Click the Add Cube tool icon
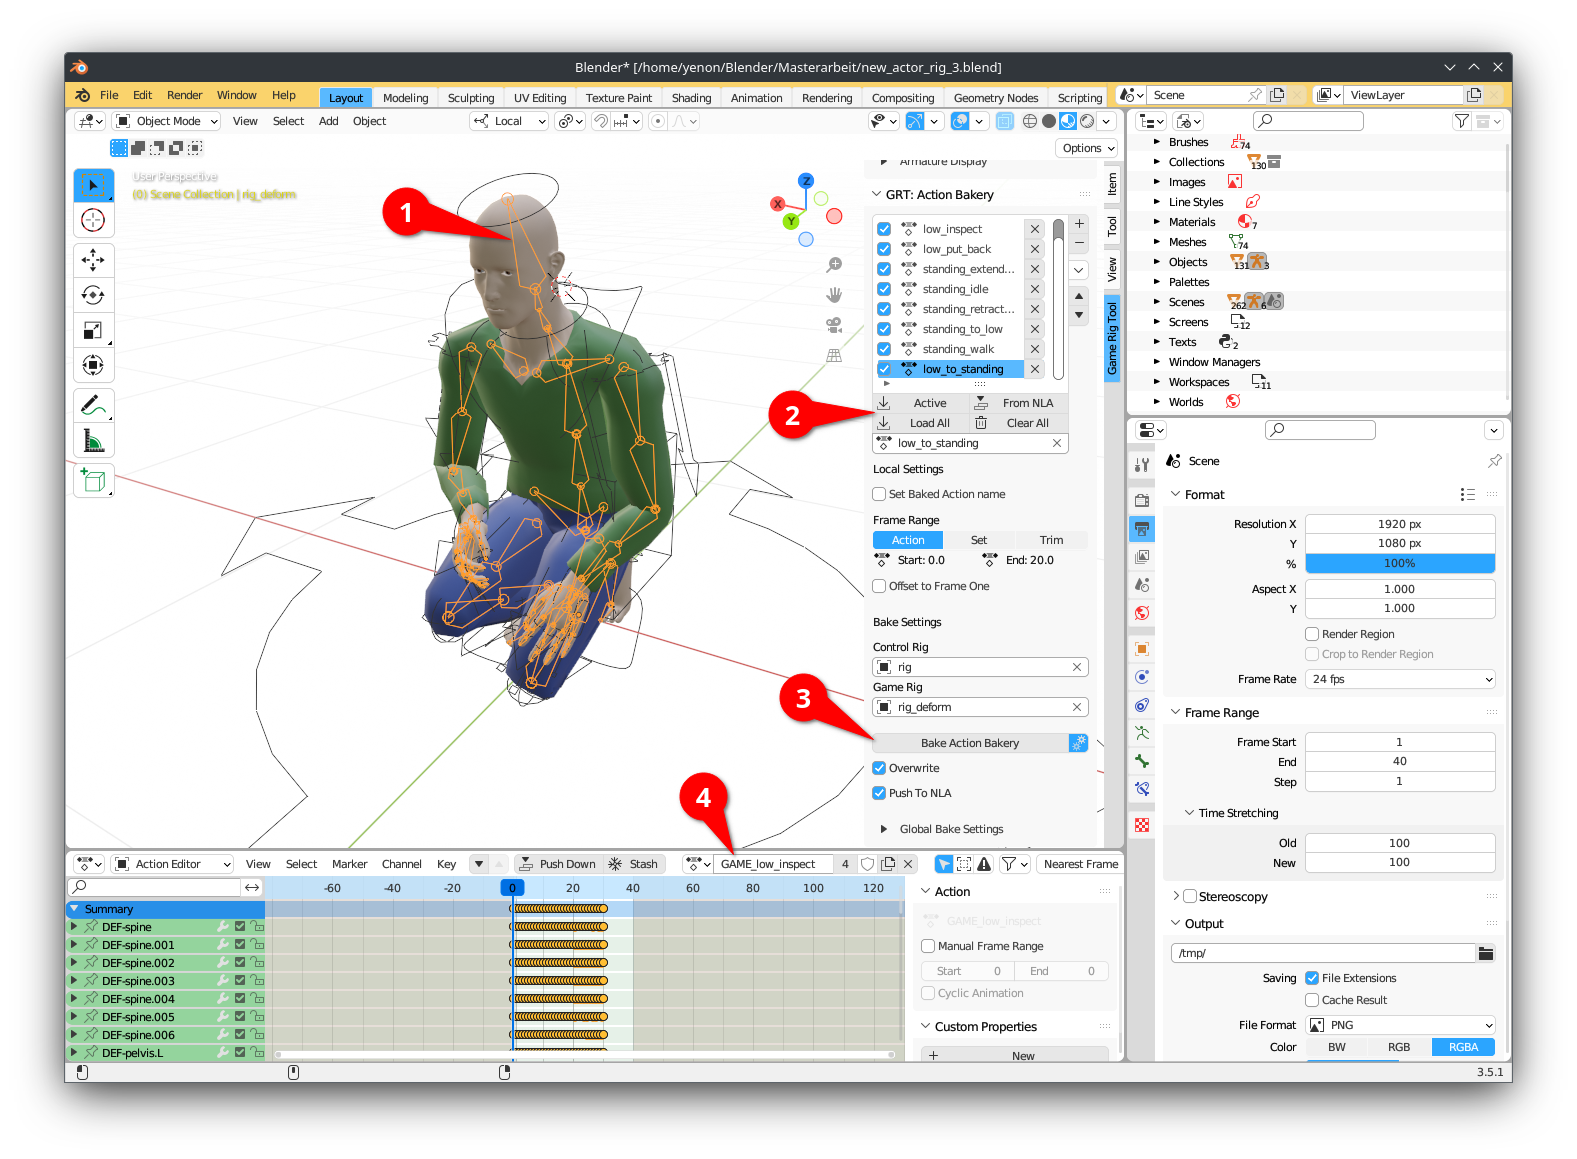The height and width of the screenshot is (1159, 1577). point(93,481)
